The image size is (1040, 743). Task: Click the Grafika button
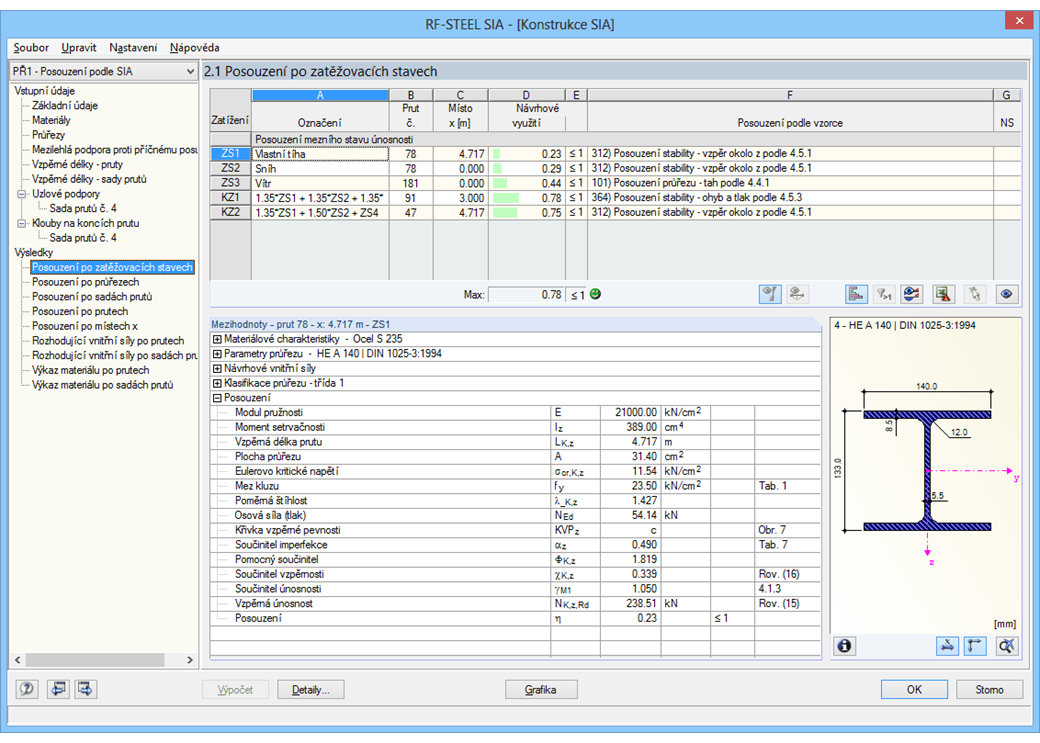click(x=541, y=690)
